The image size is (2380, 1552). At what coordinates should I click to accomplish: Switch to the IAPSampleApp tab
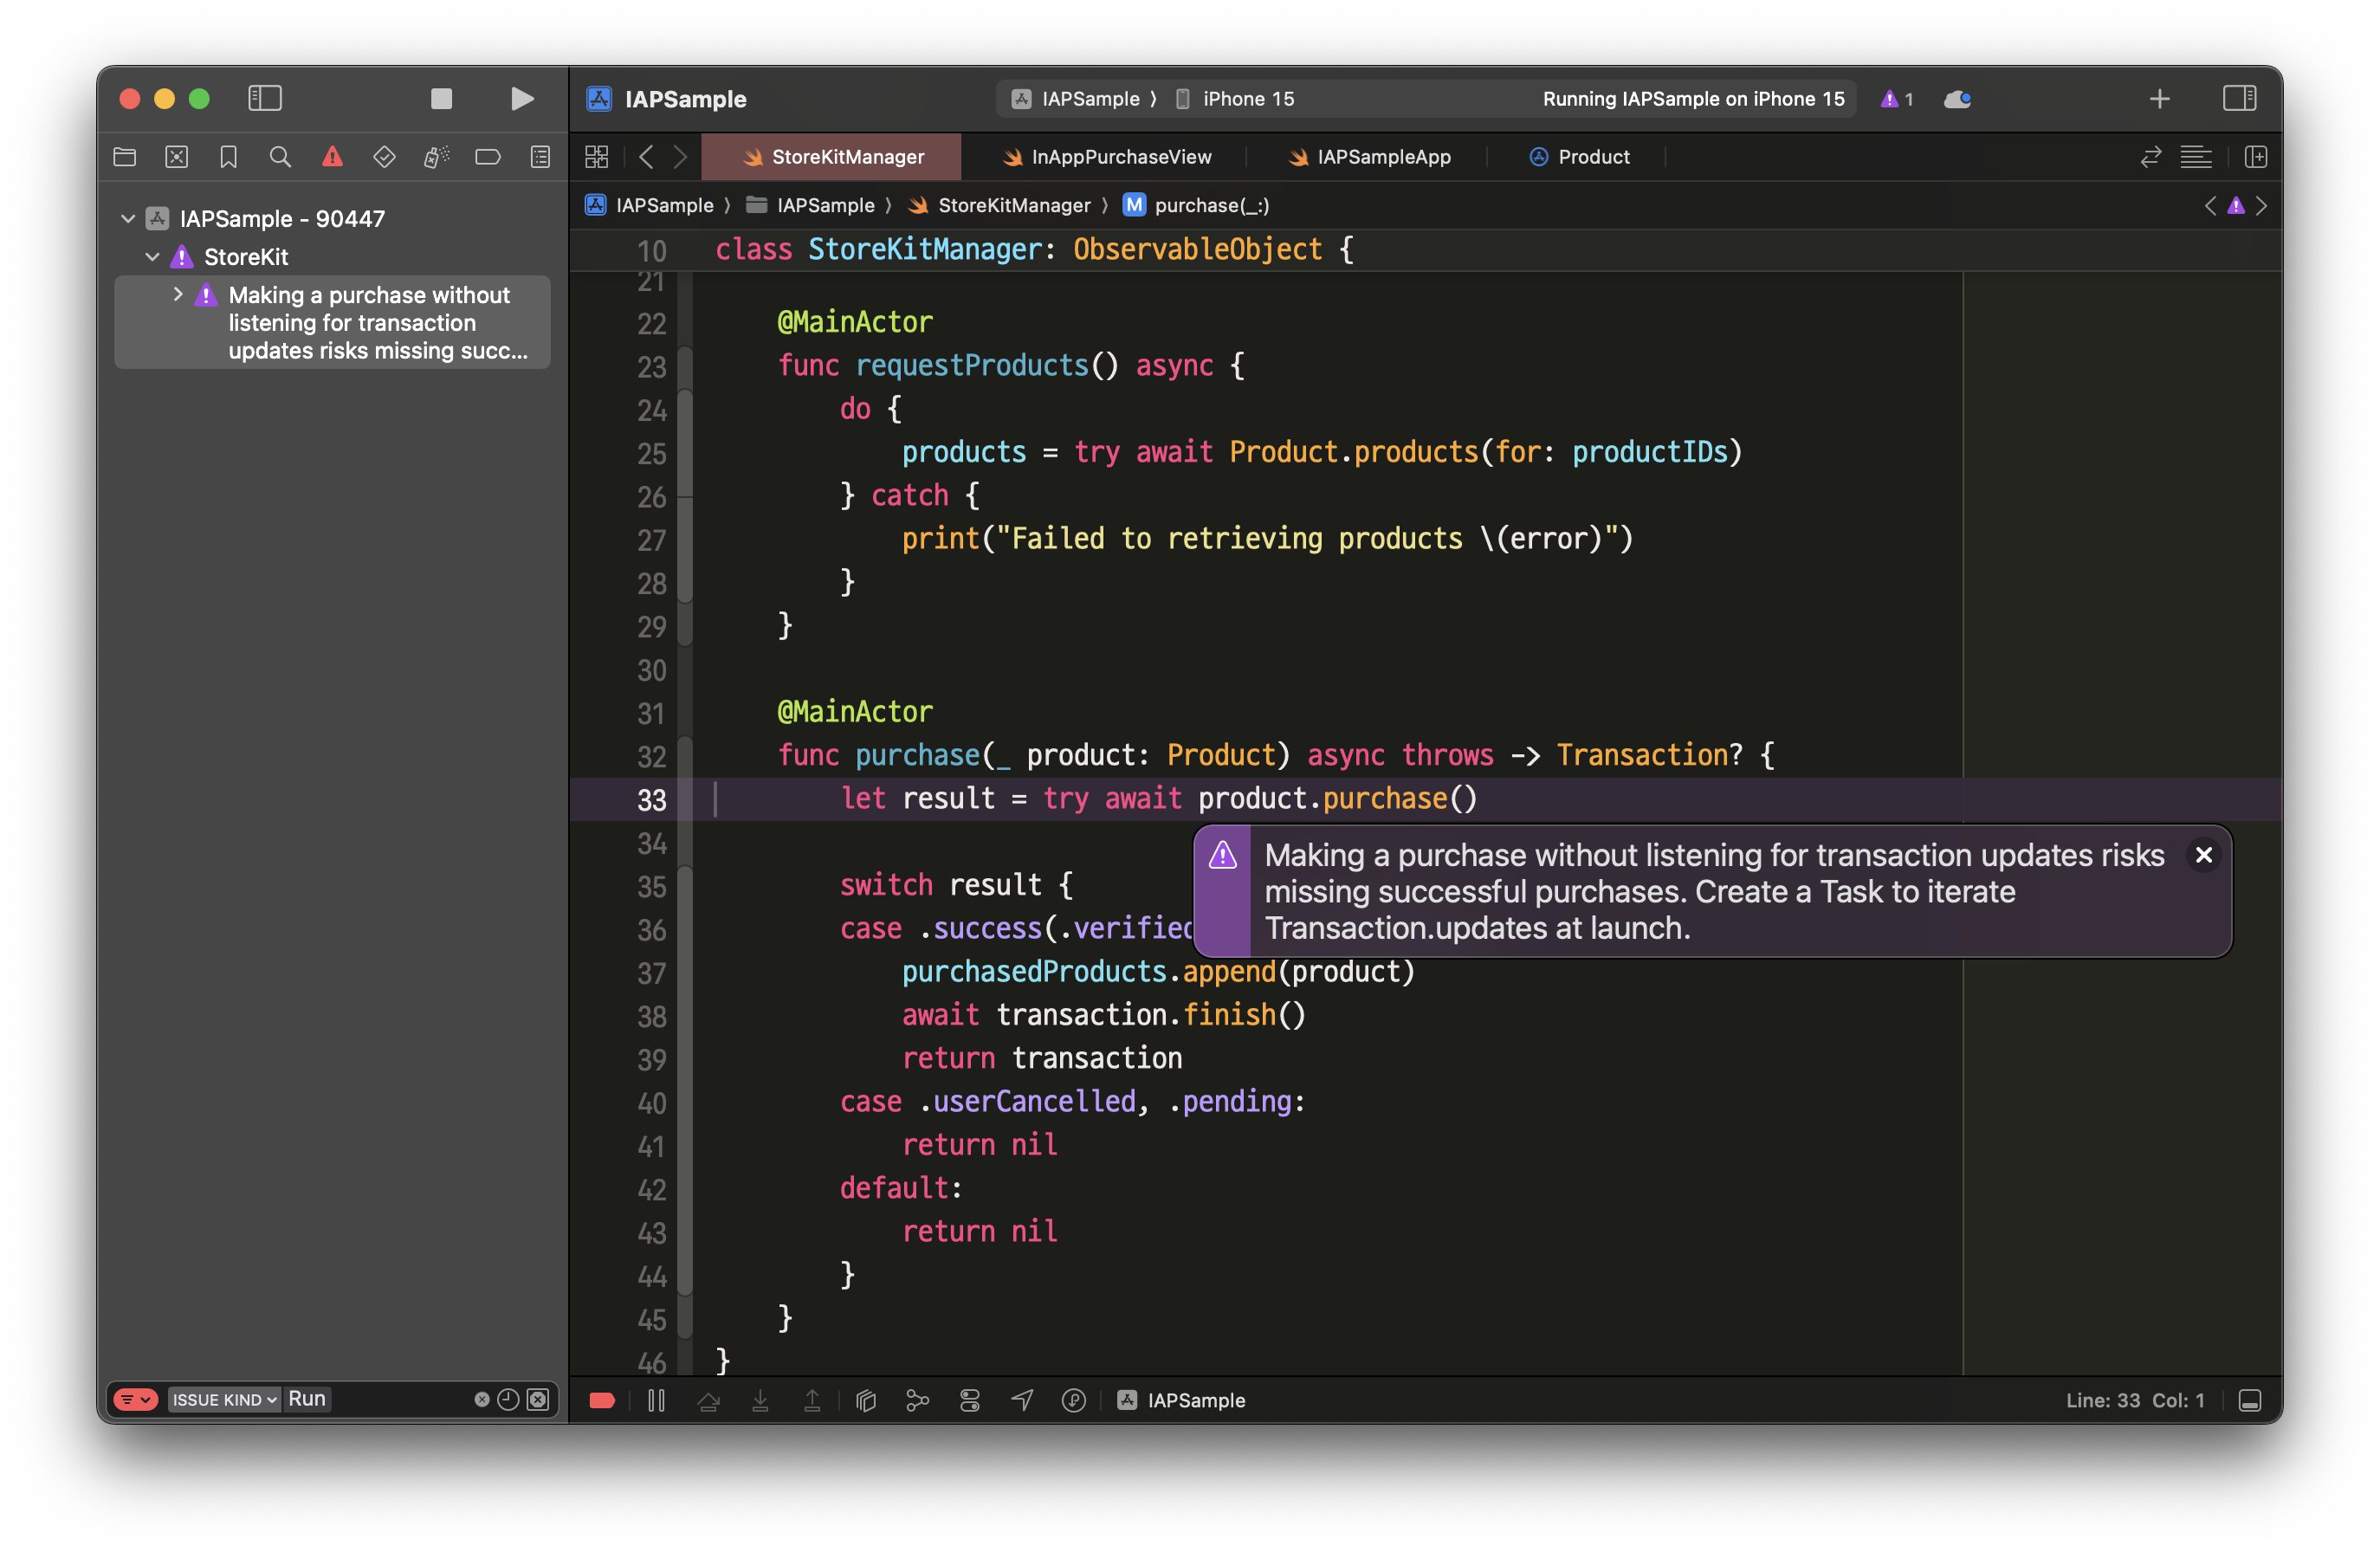(x=1383, y=157)
